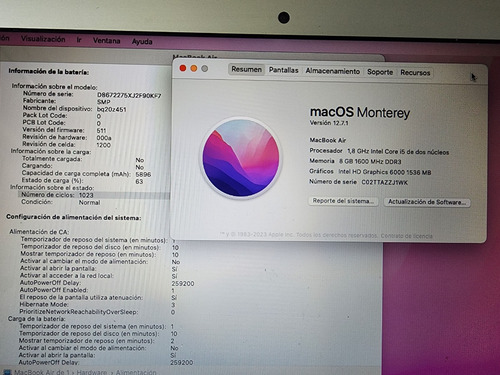Click the memory info 8 GB 1600 MHz DDR3
This screenshot has width=500, height=375.
(370, 162)
